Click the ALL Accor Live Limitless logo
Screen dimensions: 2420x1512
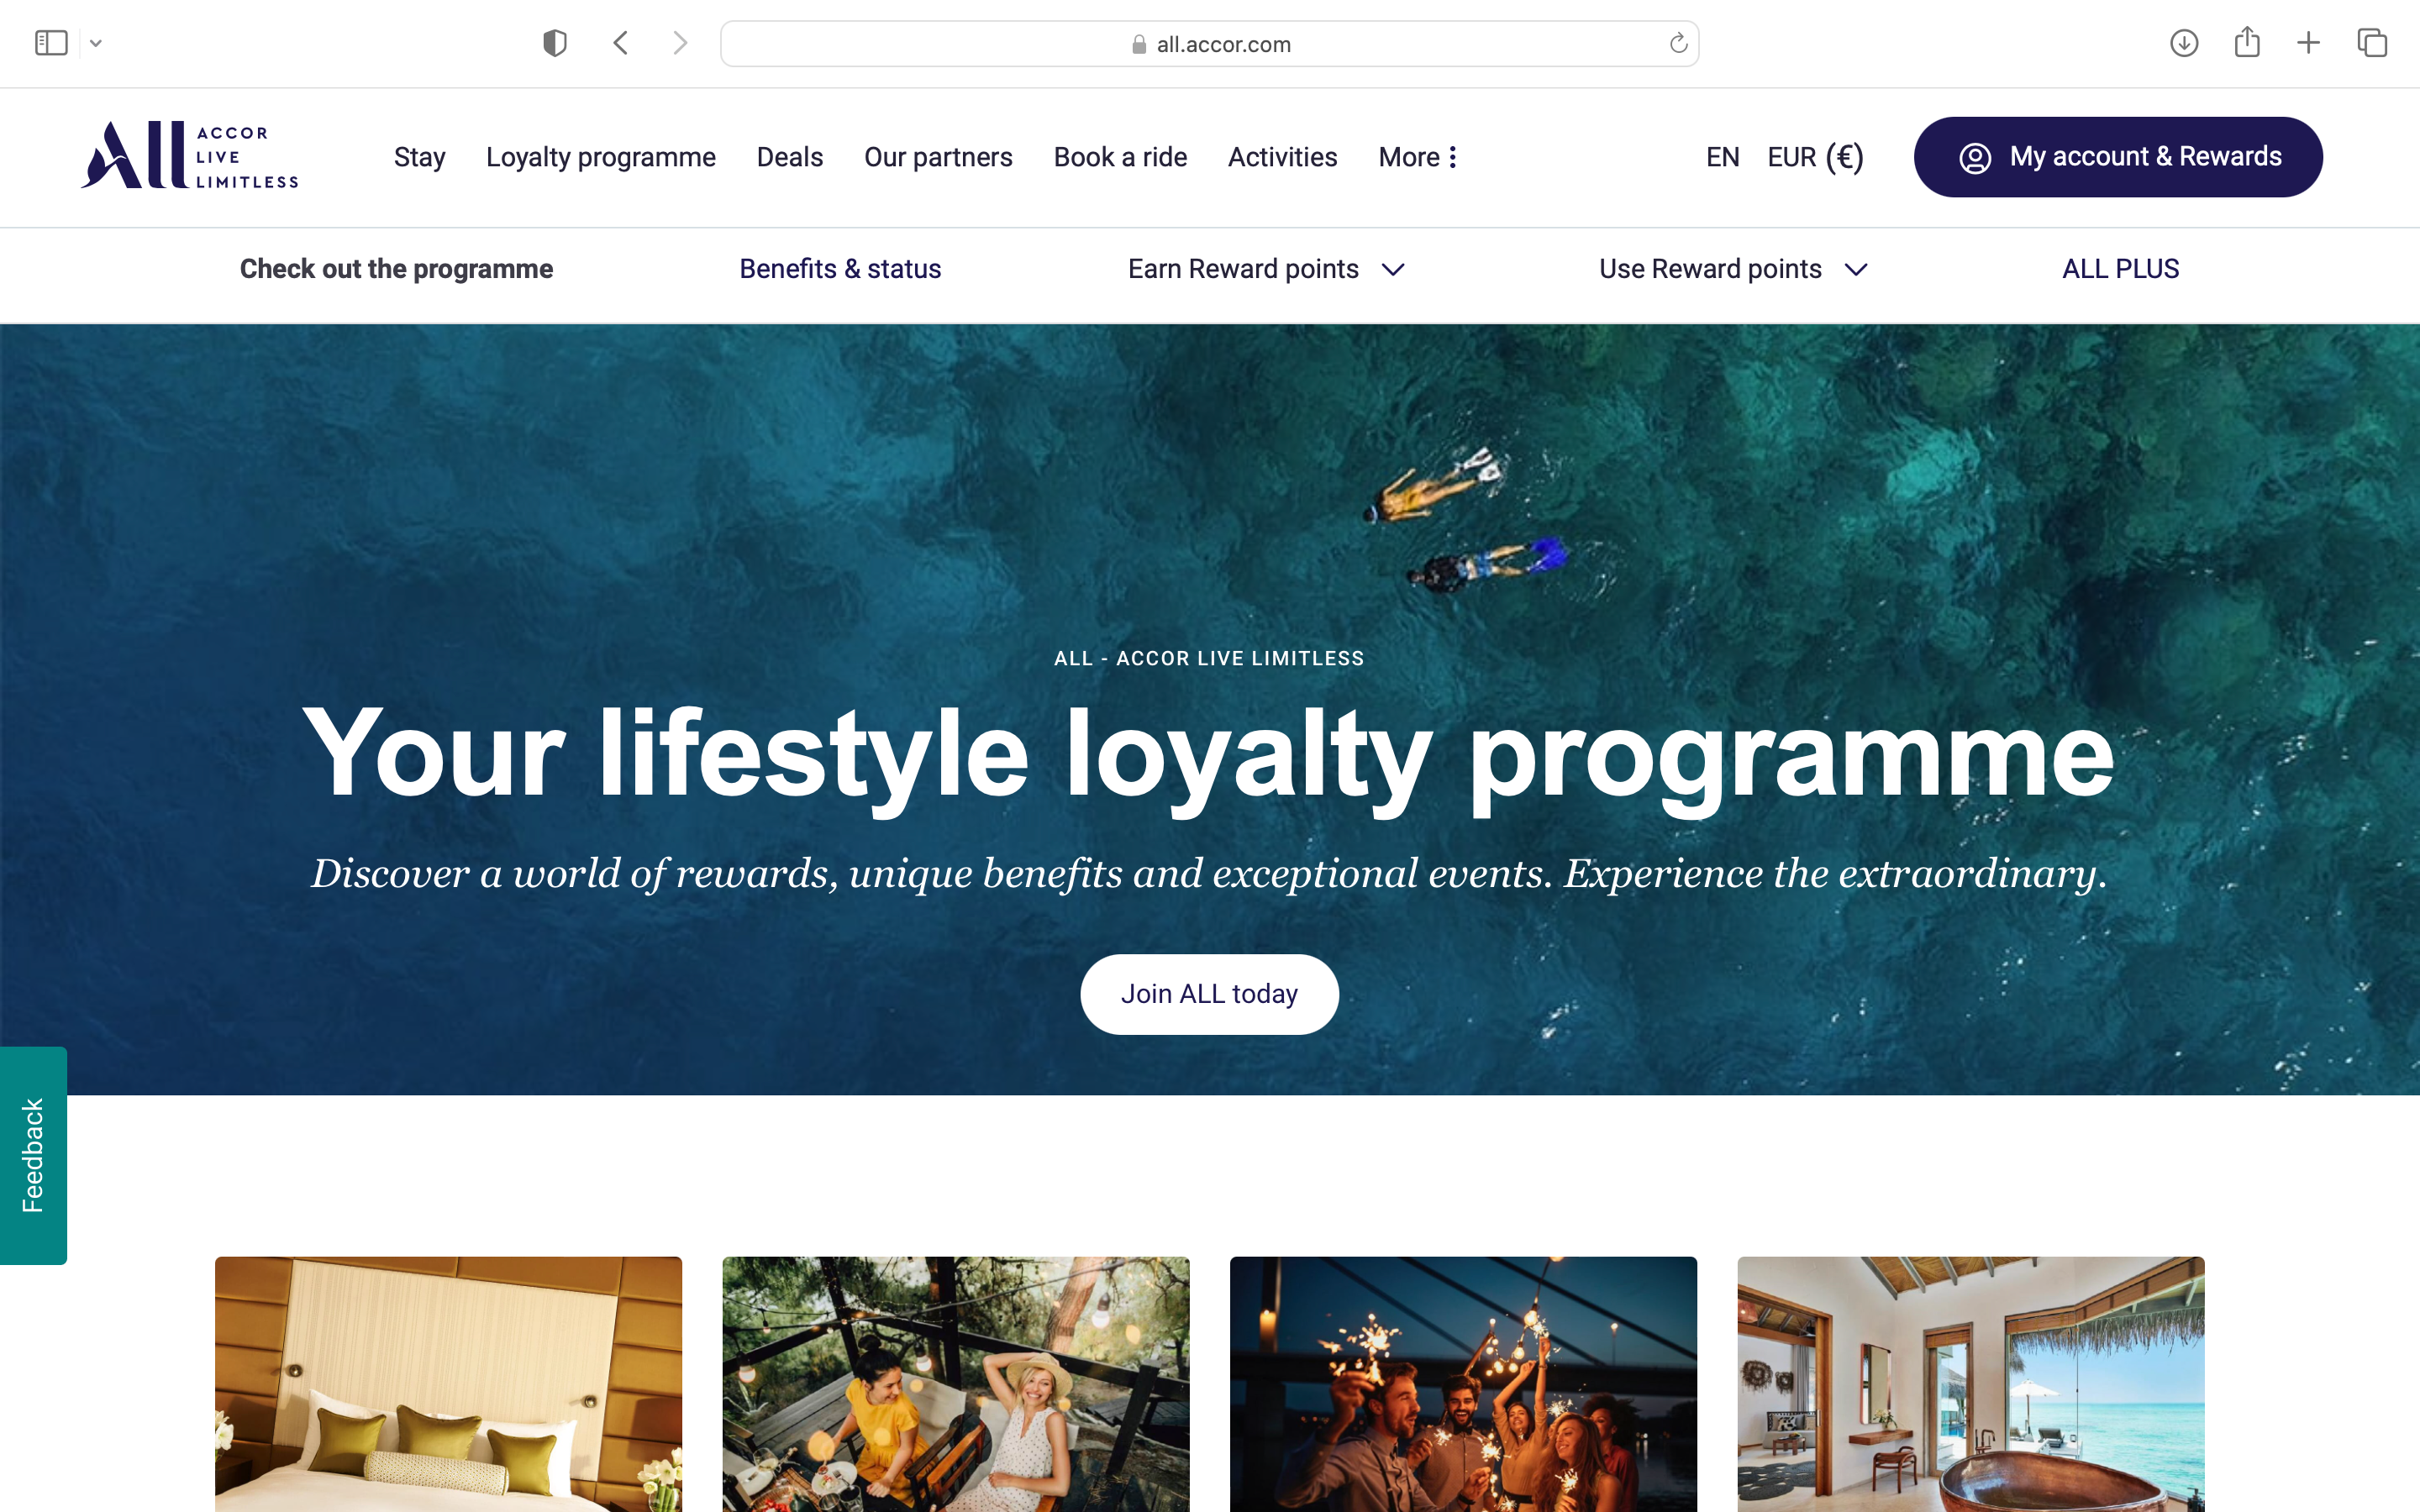point(190,156)
